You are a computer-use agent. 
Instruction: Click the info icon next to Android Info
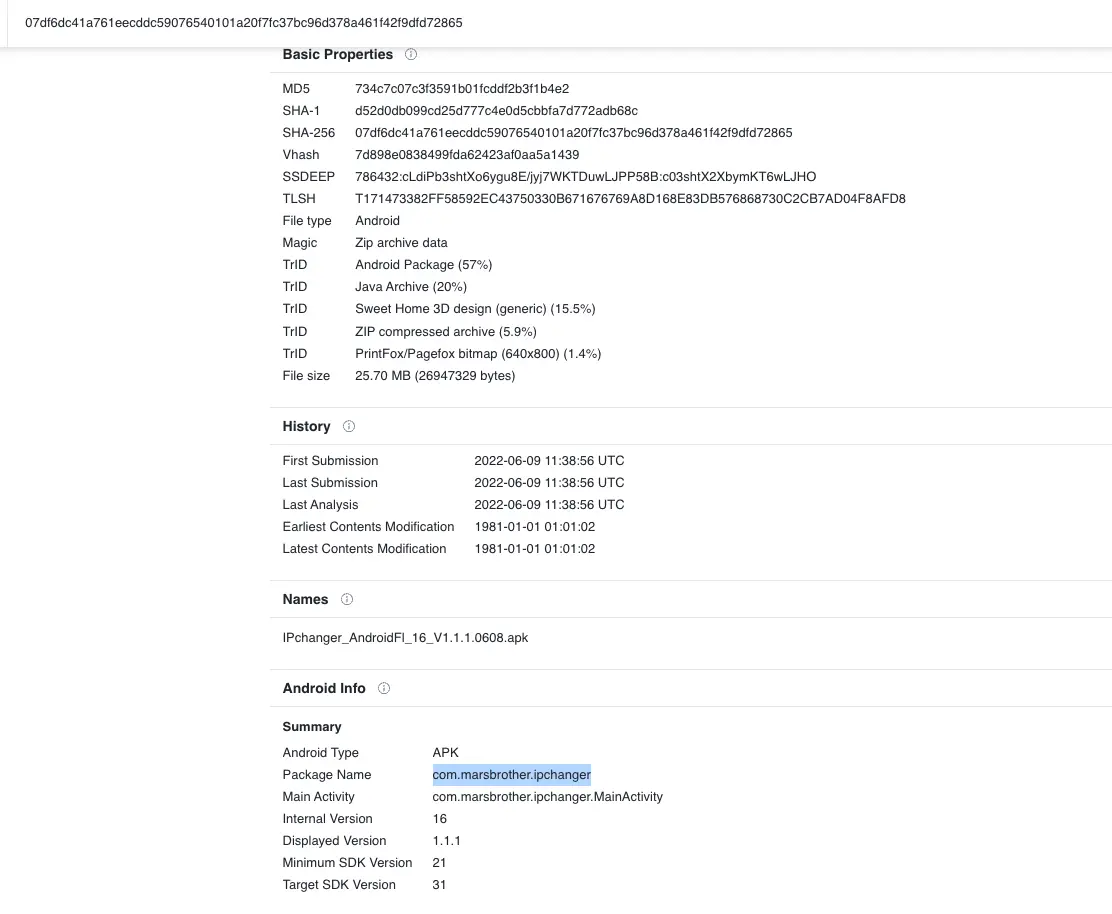click(x=383, y=688)
